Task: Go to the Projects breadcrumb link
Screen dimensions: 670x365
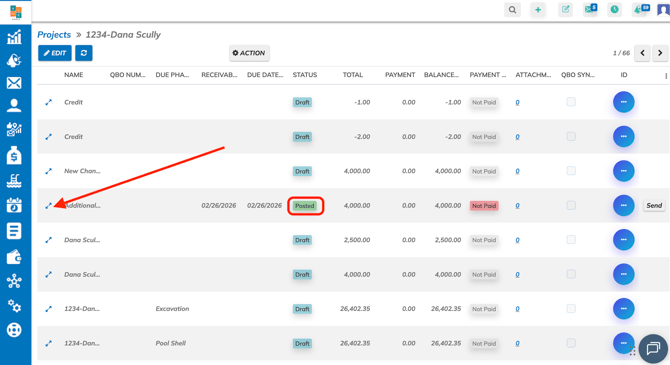Action: 54,35
